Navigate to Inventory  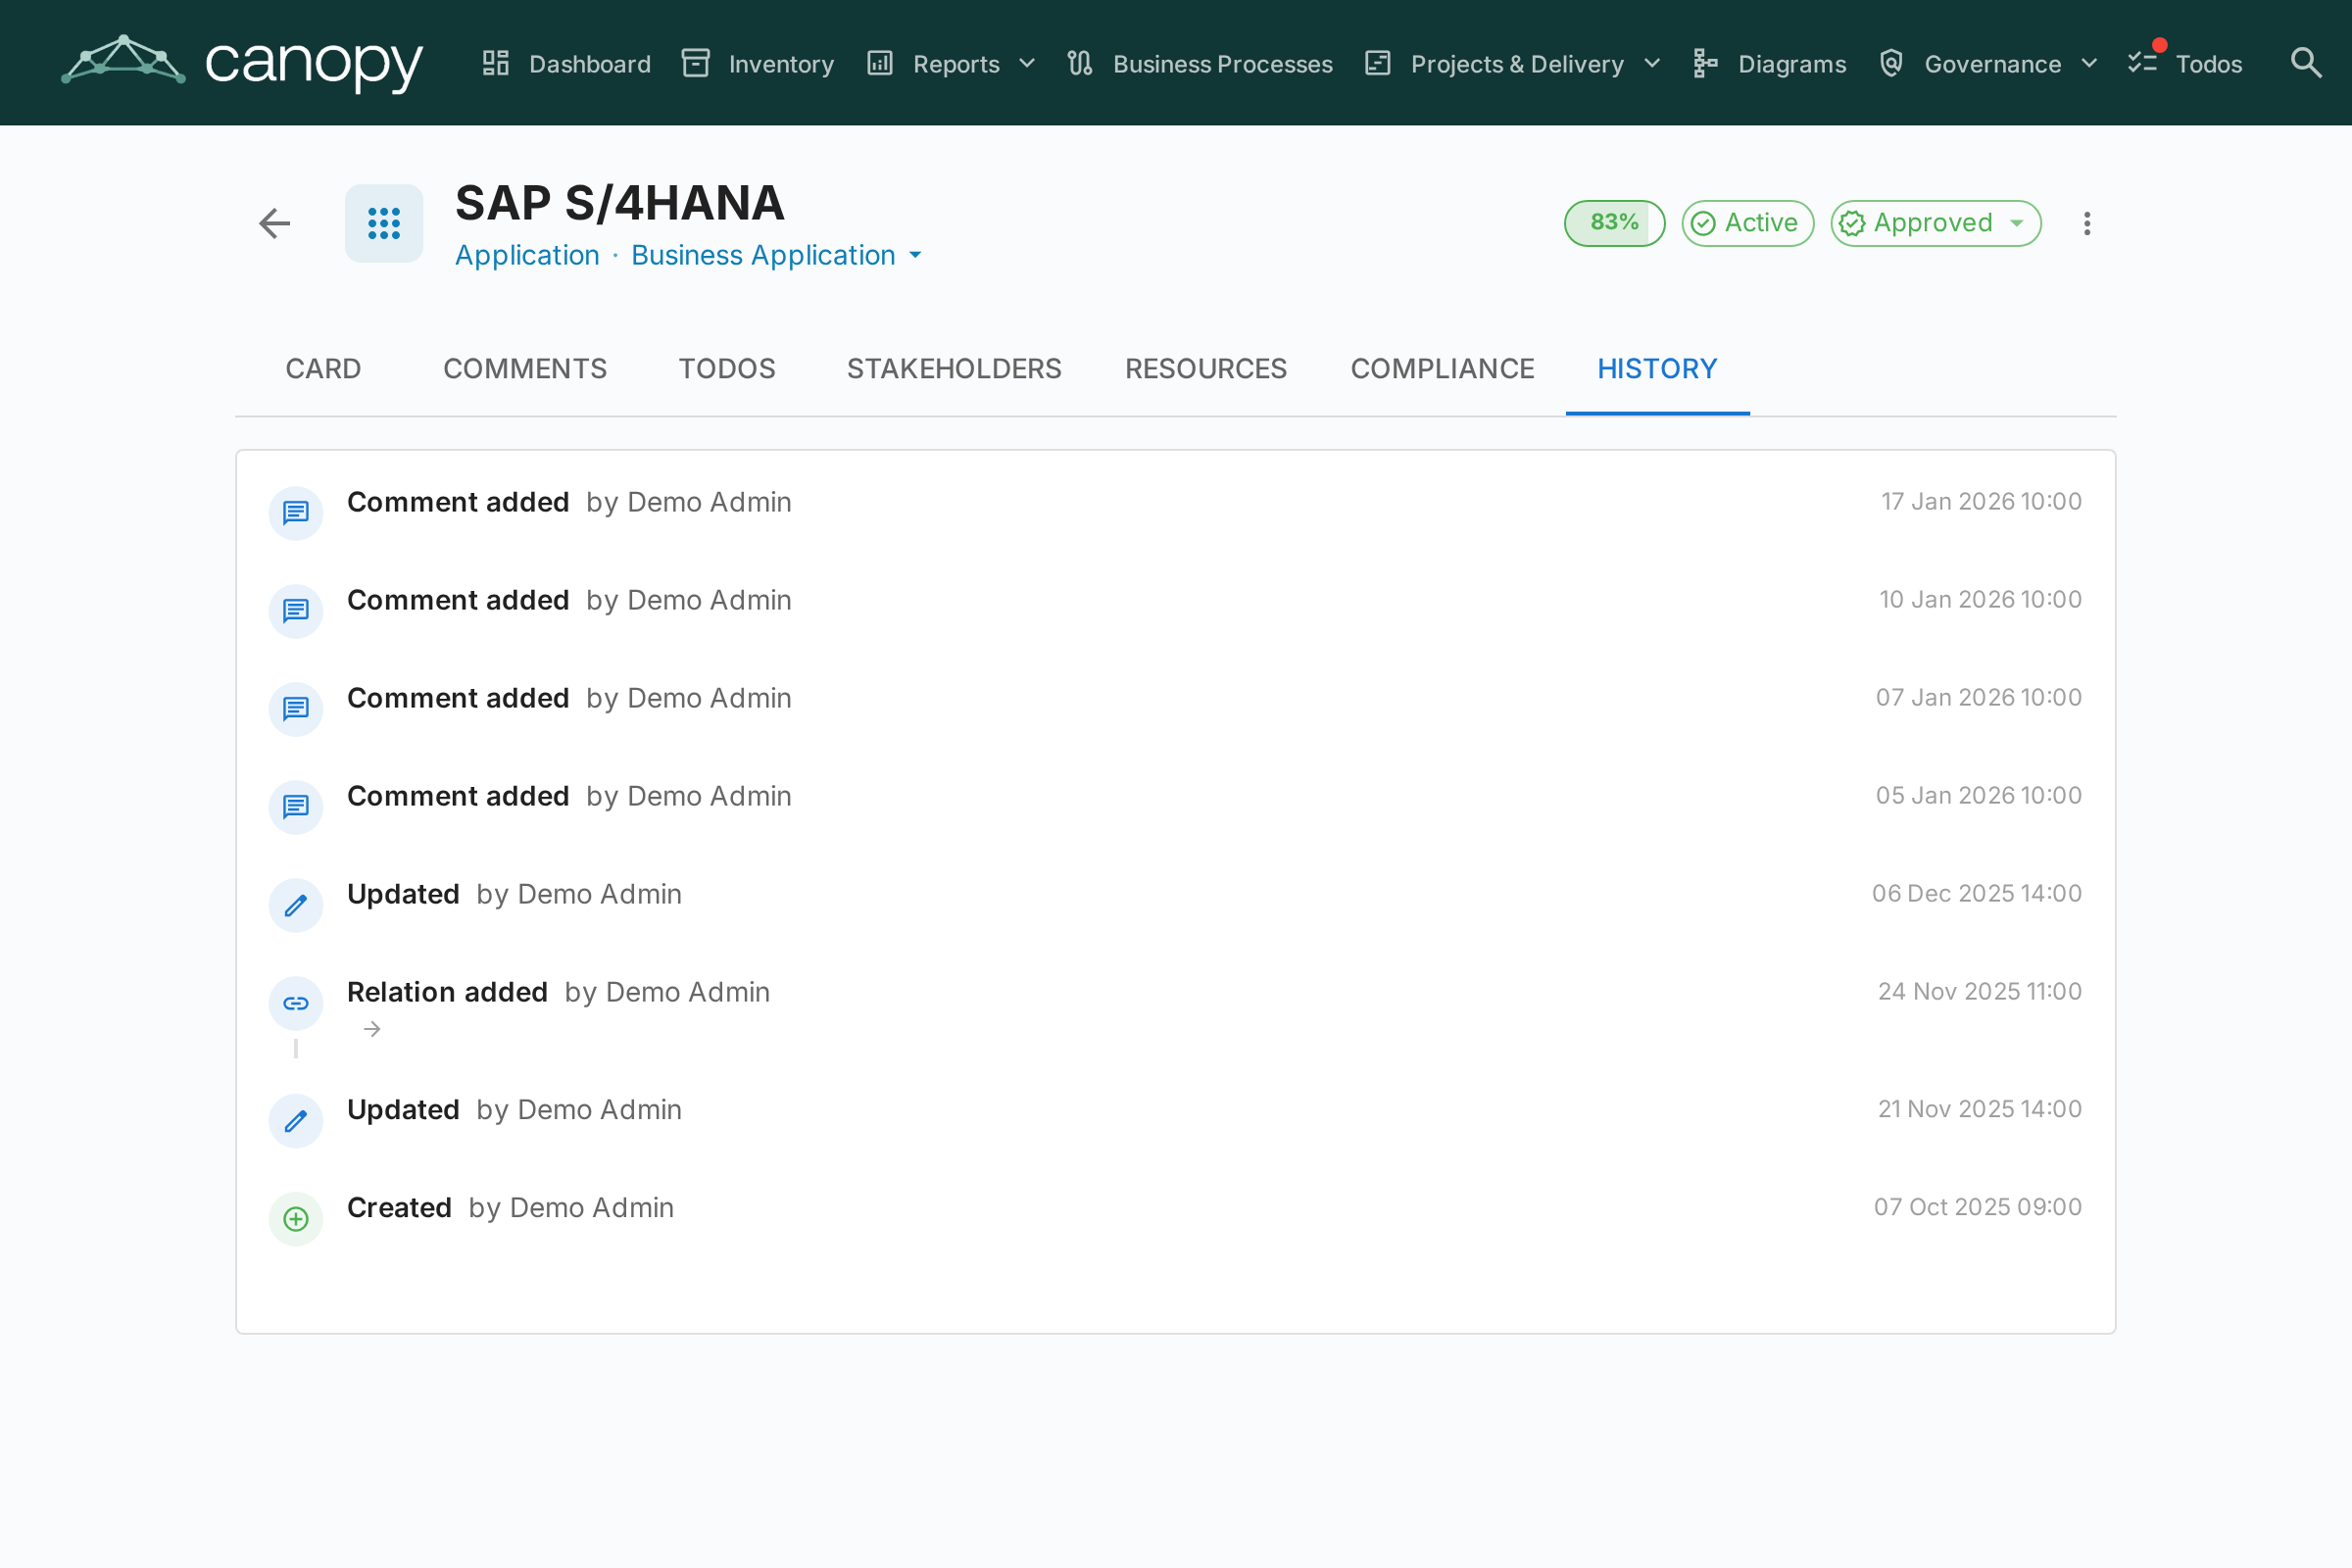781,64
